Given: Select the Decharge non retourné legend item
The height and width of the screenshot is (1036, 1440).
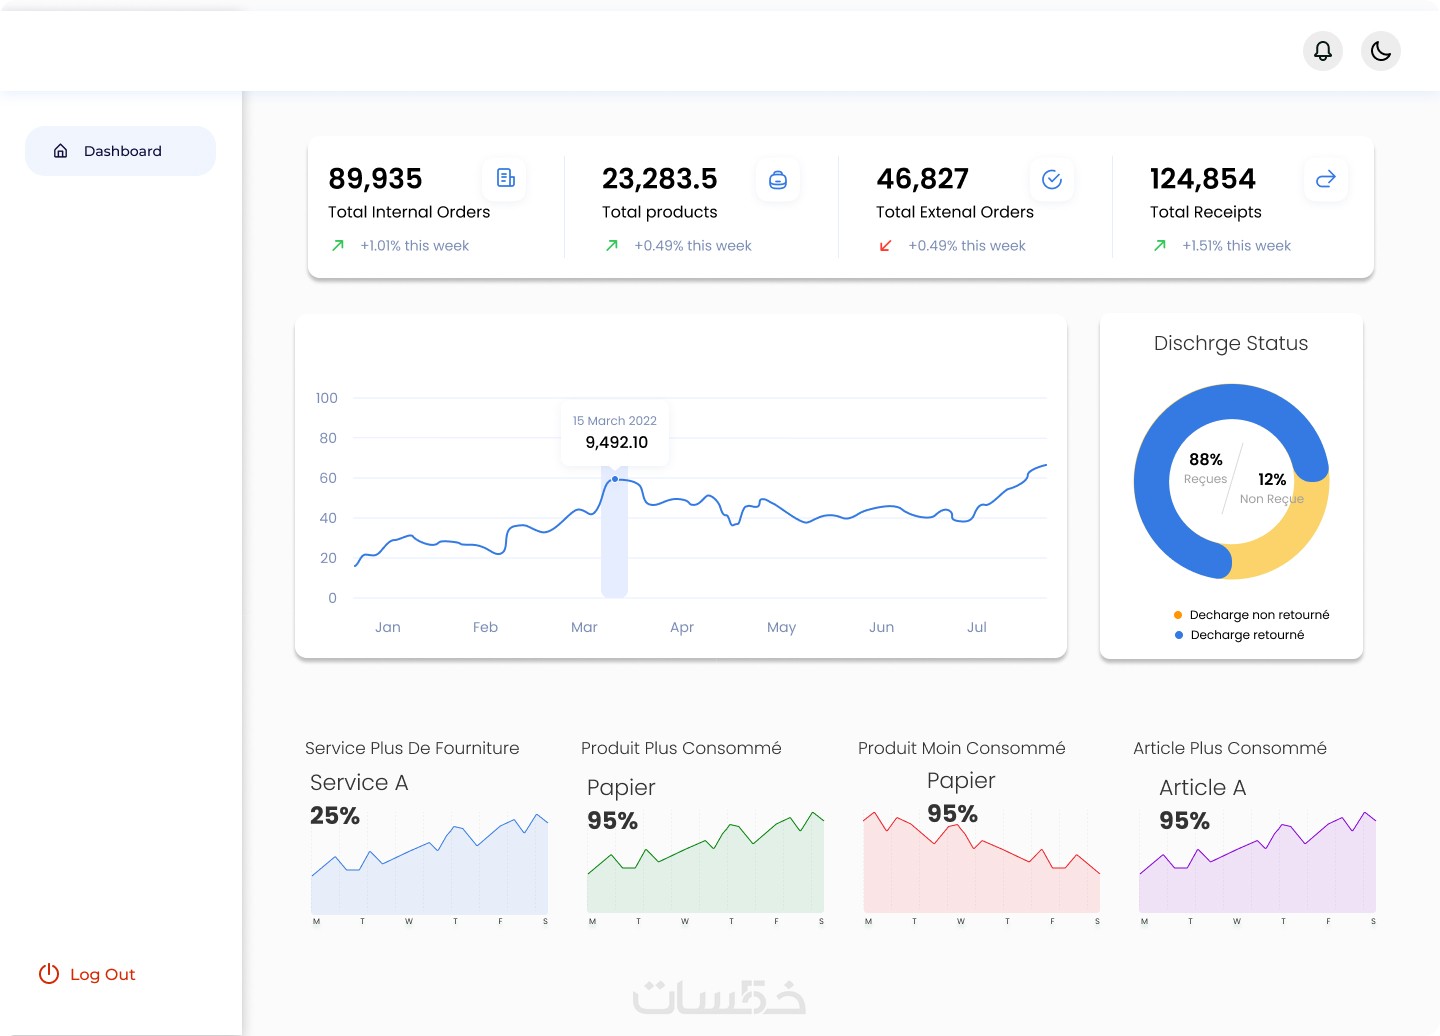Looking at the screenshot, I should click(1251, 615).
